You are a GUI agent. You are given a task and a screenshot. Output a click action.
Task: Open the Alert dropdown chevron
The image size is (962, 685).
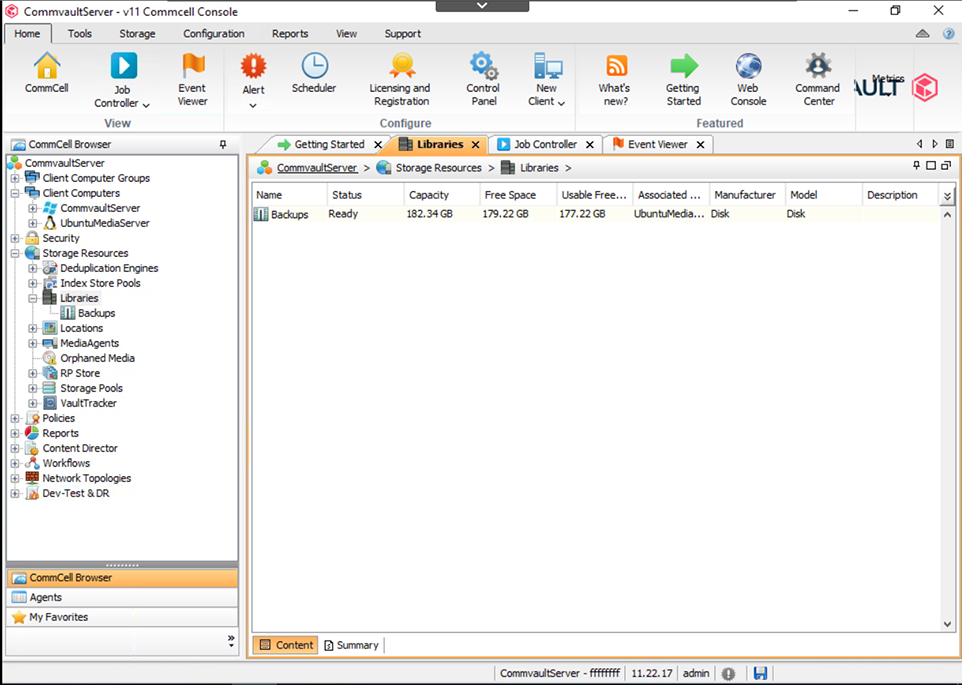coord(253,105)
